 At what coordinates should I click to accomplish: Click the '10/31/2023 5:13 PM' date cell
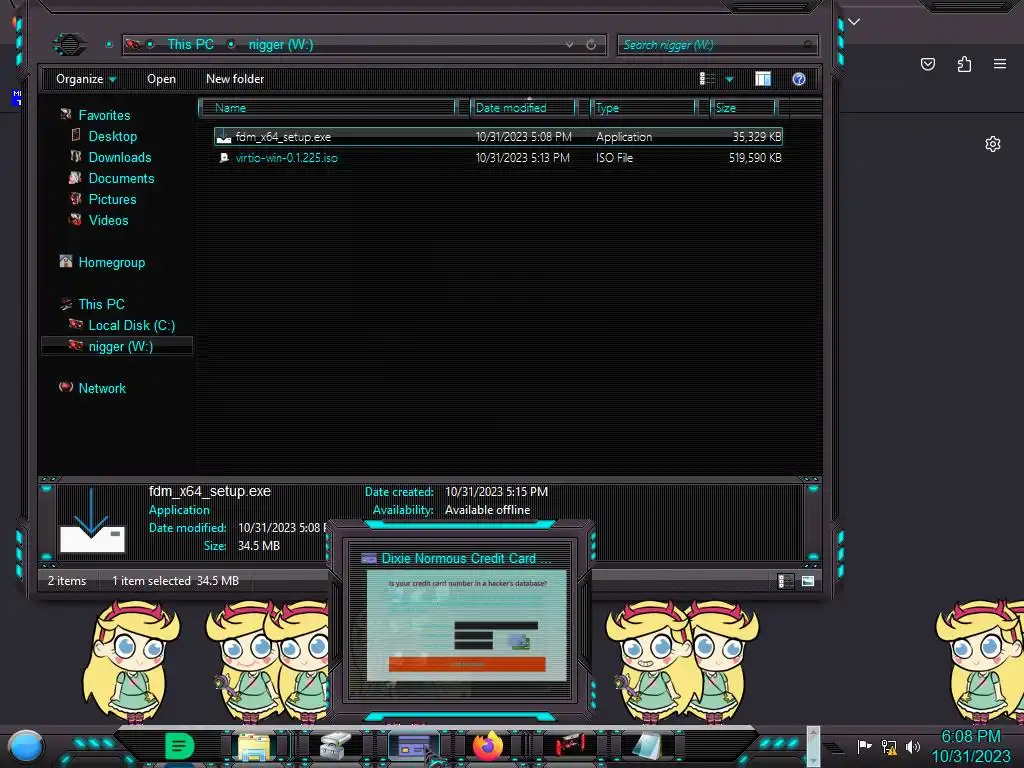[522, 157]
